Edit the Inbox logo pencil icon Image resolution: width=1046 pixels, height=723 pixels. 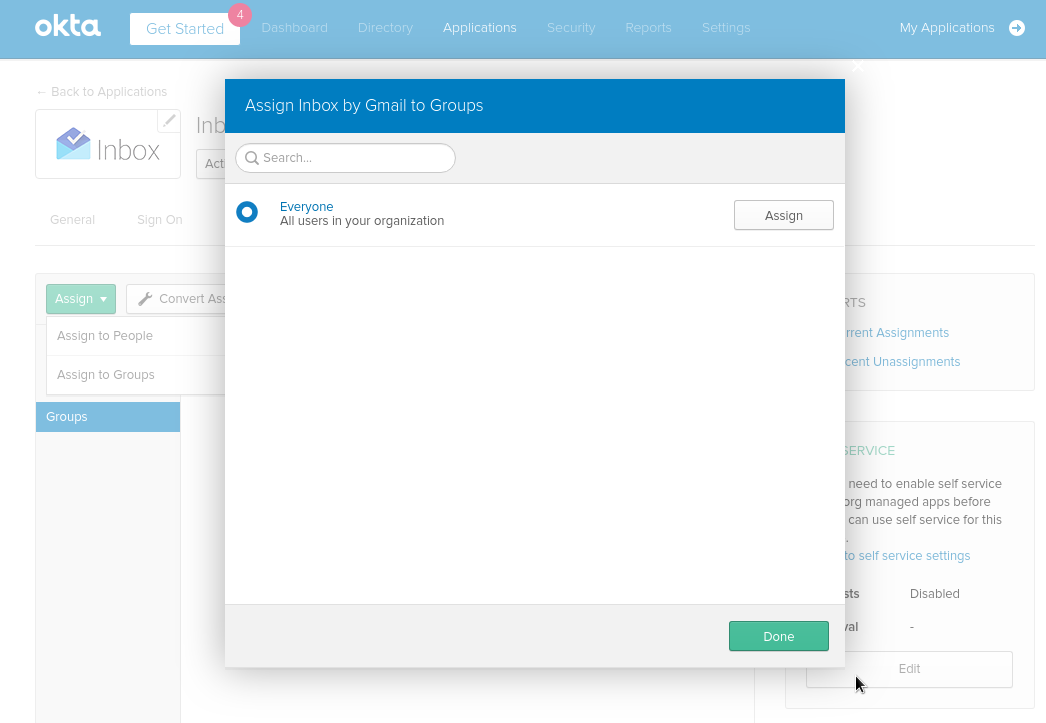(169, 121)
